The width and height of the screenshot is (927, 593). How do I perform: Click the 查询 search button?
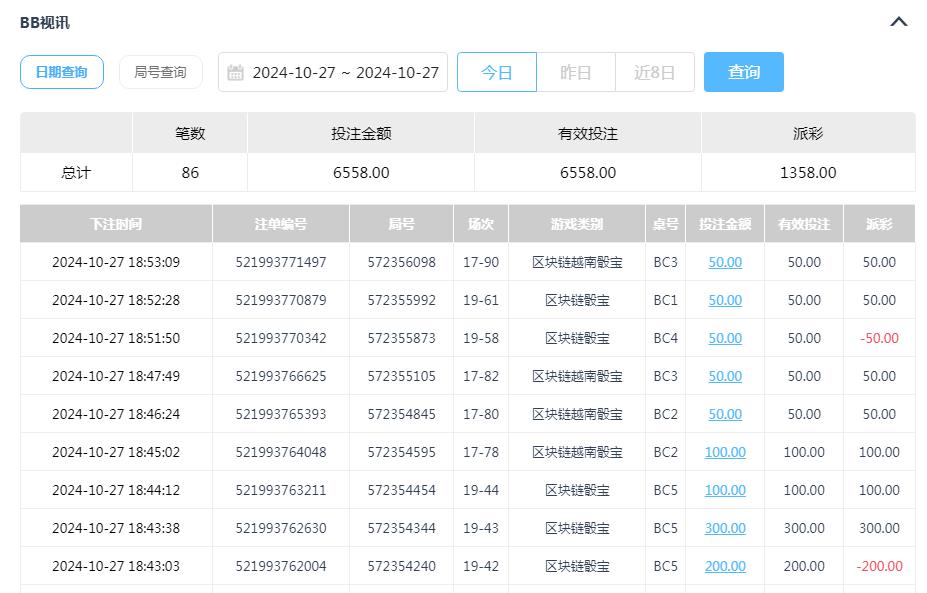(x=743, y=71)
